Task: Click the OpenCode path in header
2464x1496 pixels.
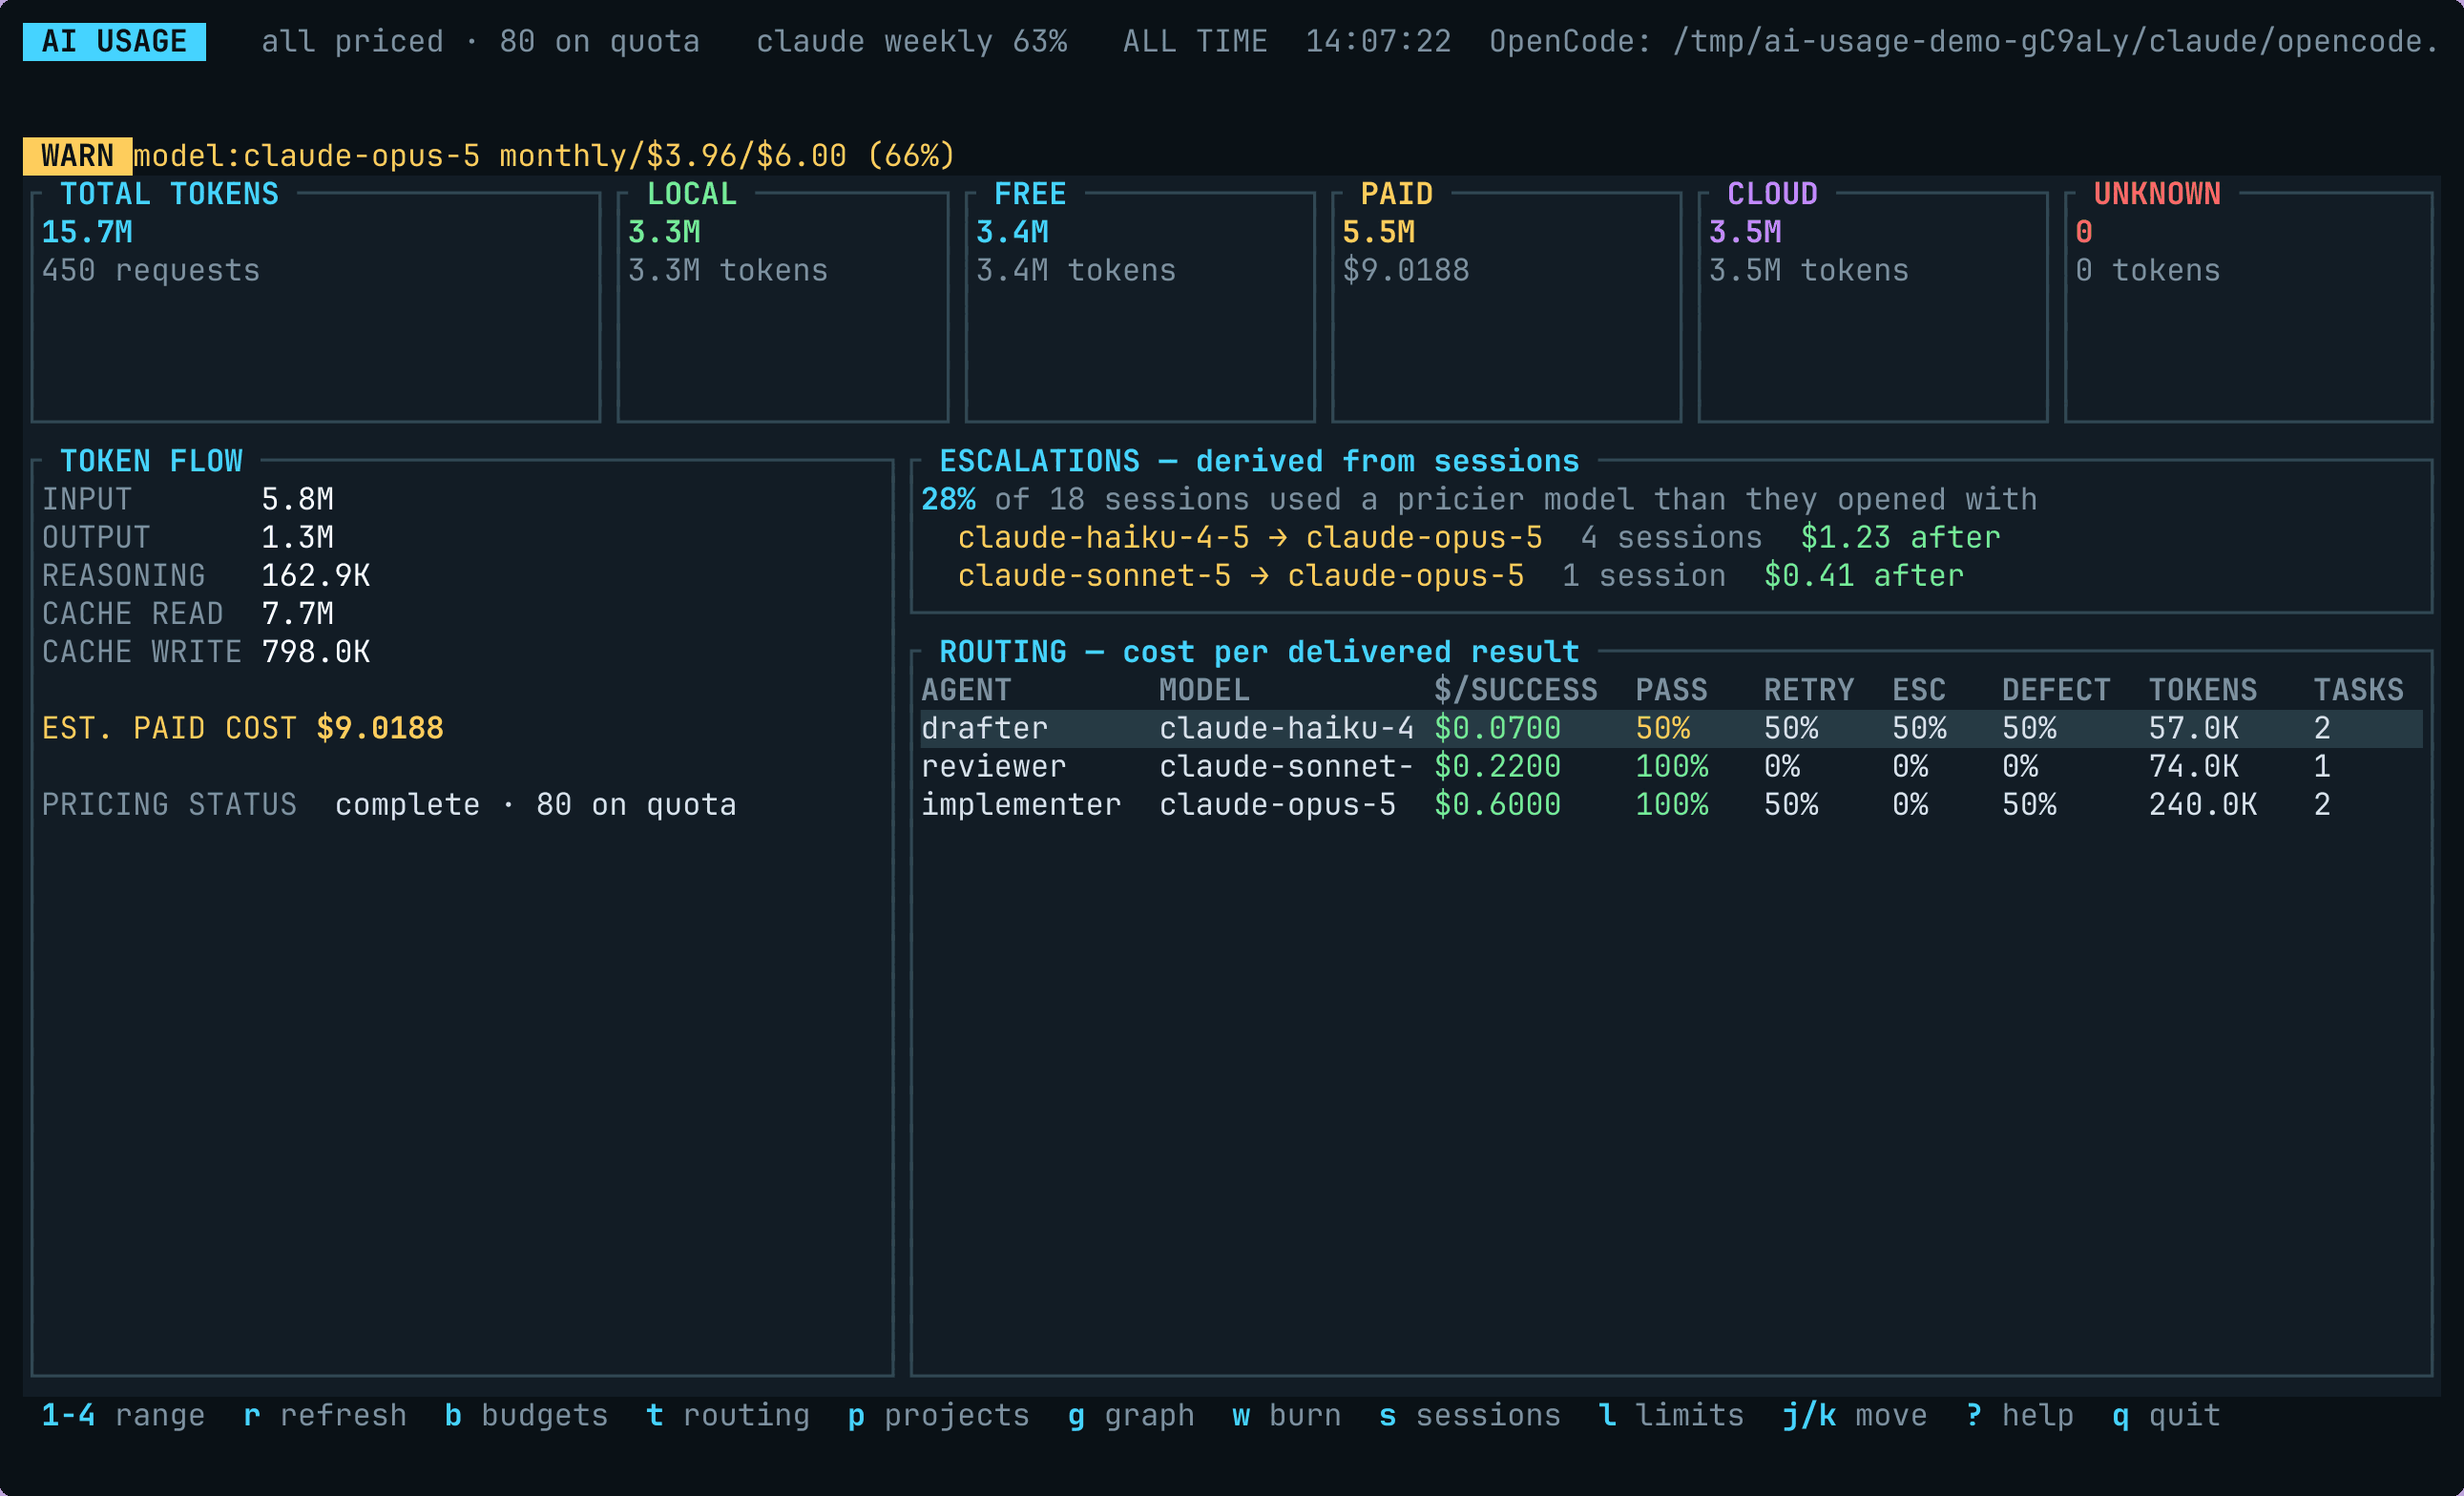Action: click(x=1964, y=42)
